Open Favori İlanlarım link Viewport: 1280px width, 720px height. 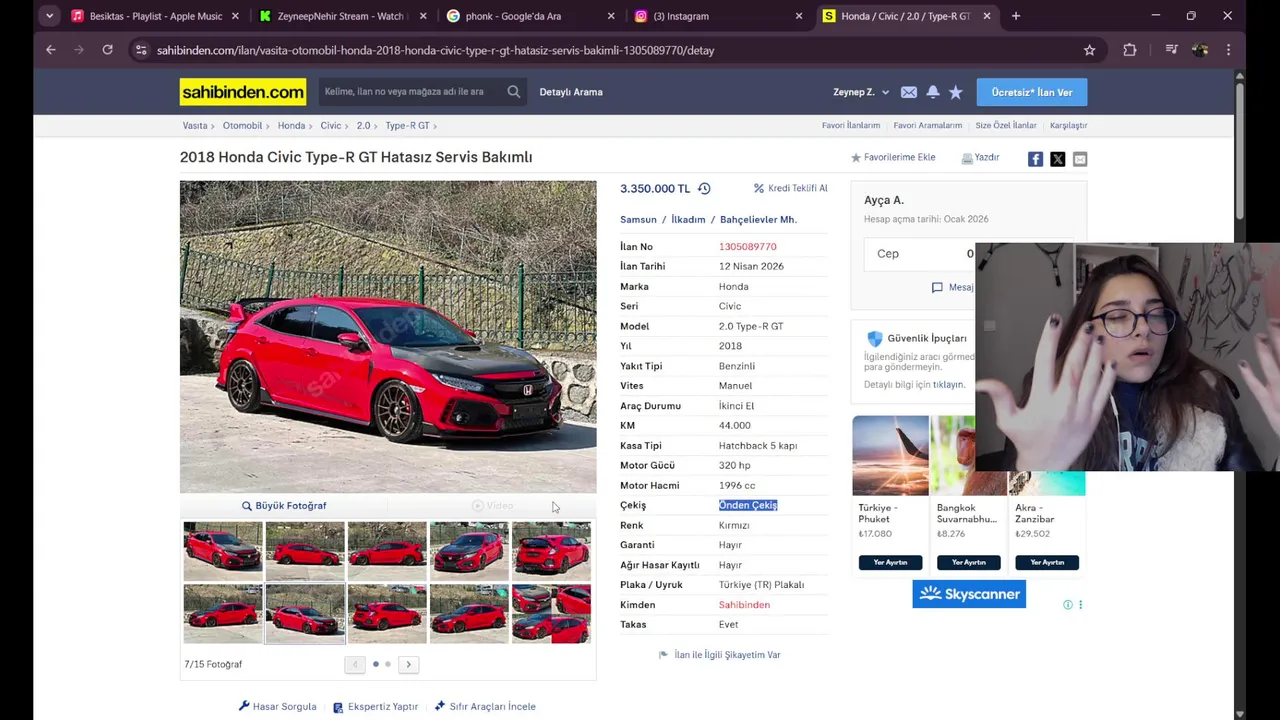(851, 126)
